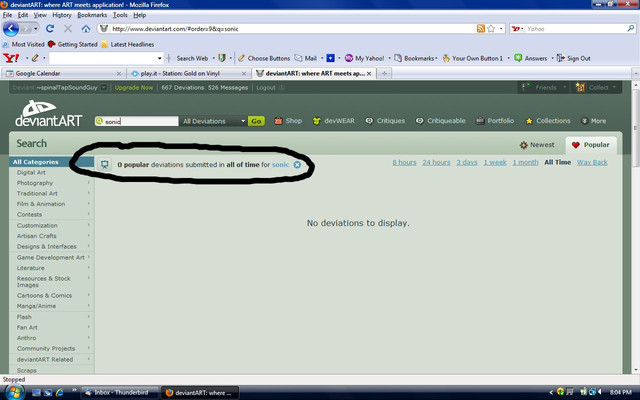Switch to Inbox - Thunderbird taskbar button
Image resolution: width=640 pixels, height=400 pixels.
click(120, 393)
